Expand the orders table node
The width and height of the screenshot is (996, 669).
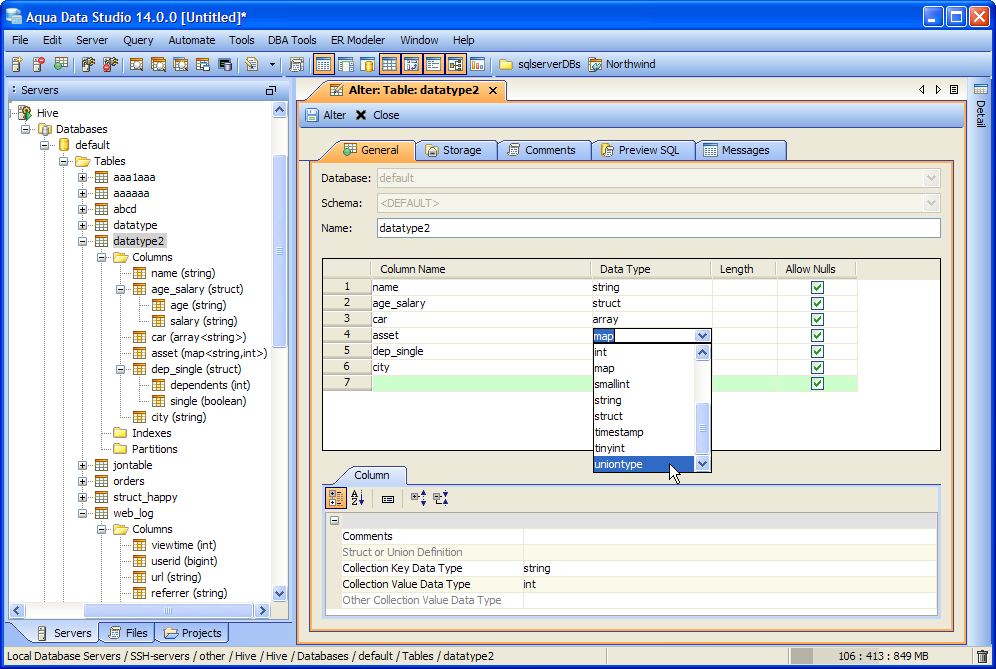tap(83, 481)
